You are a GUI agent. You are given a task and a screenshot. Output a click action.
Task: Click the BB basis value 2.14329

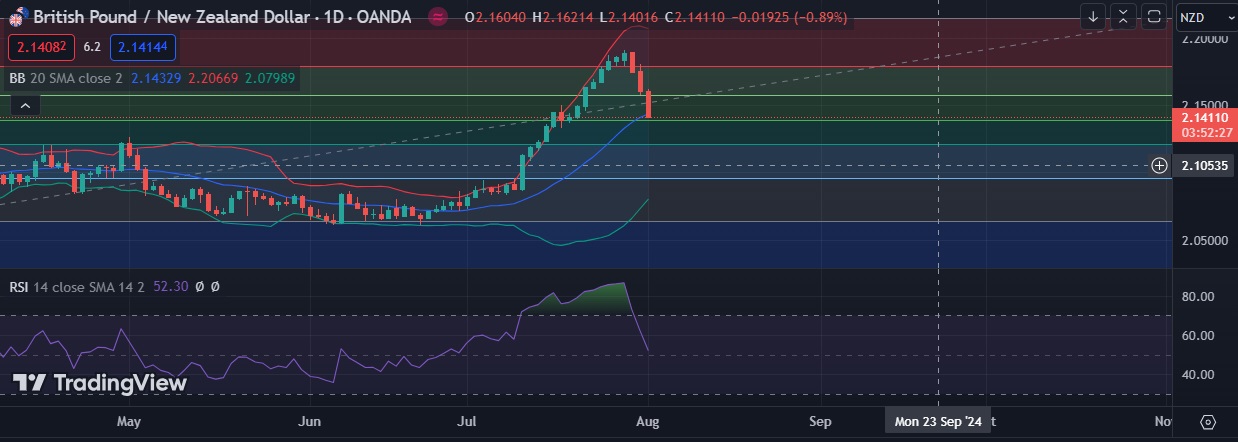154,77
